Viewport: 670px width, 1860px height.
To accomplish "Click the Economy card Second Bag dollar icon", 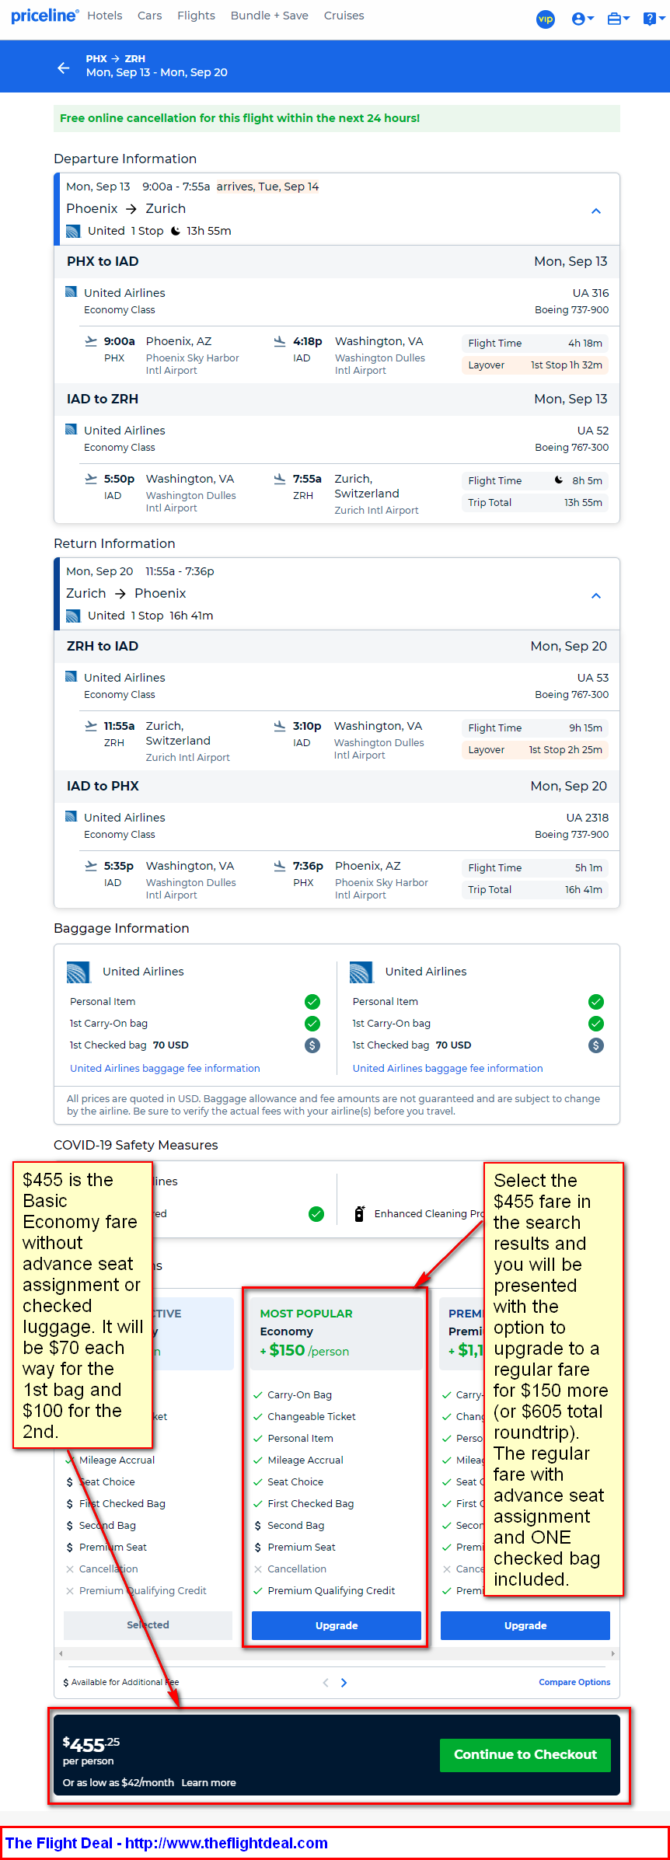I will pos(258,1526).
